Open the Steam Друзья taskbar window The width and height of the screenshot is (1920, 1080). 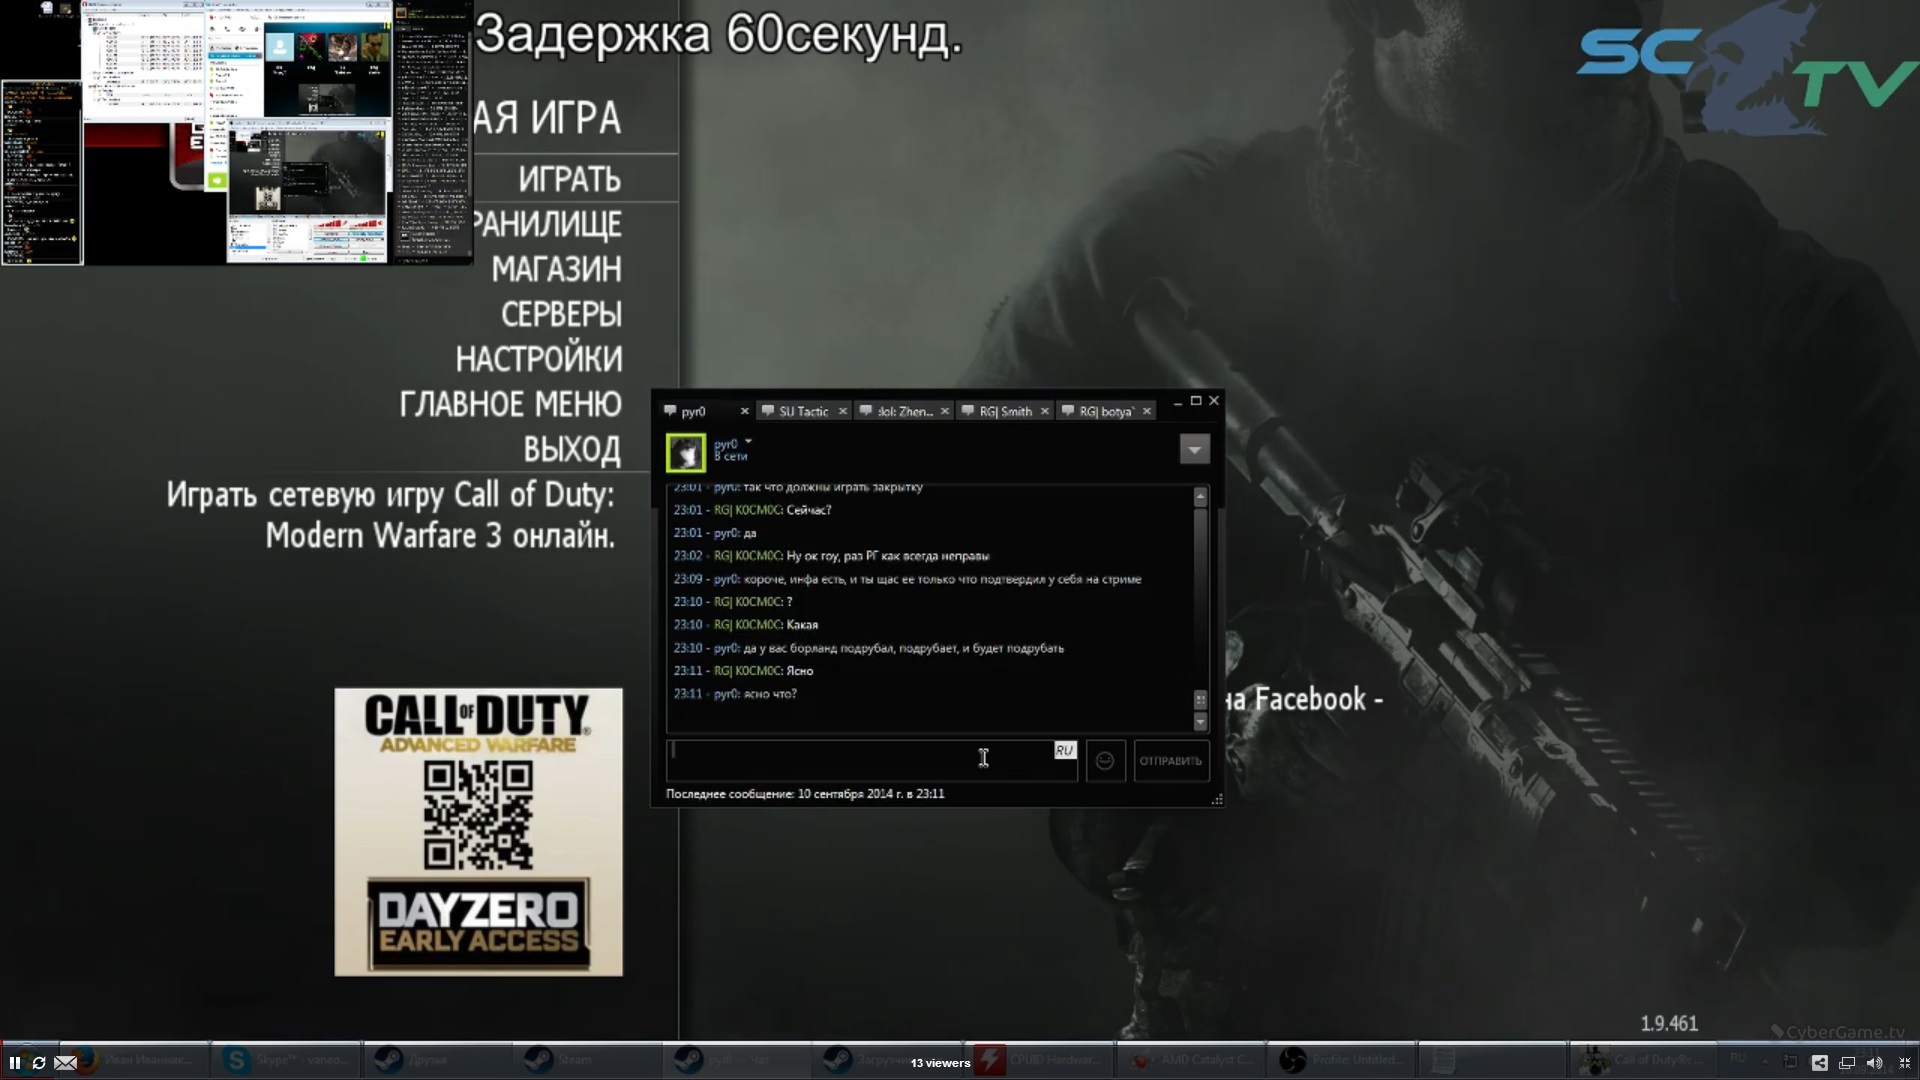436,1059
